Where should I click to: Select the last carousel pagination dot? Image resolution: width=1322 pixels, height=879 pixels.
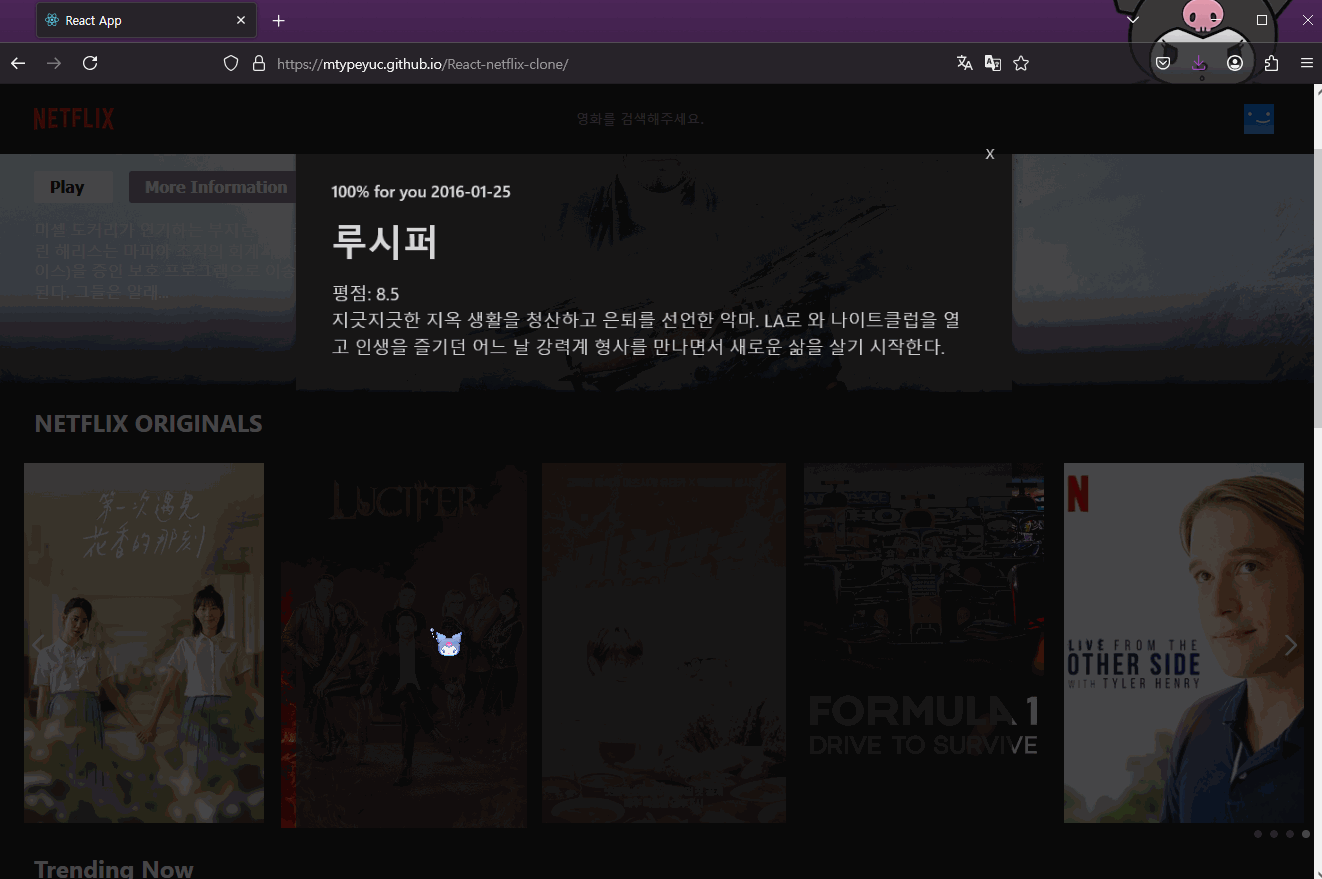[1306, 834]
